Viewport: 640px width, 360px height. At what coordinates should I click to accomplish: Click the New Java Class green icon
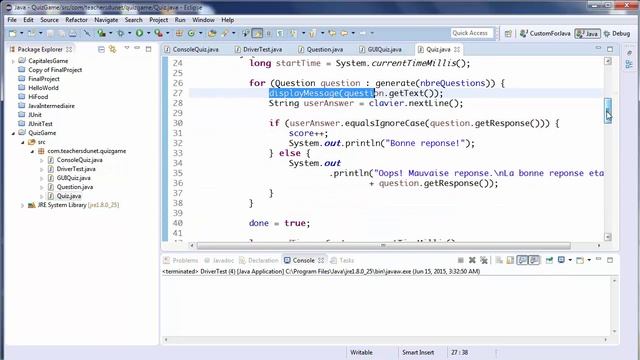(191, 33)
